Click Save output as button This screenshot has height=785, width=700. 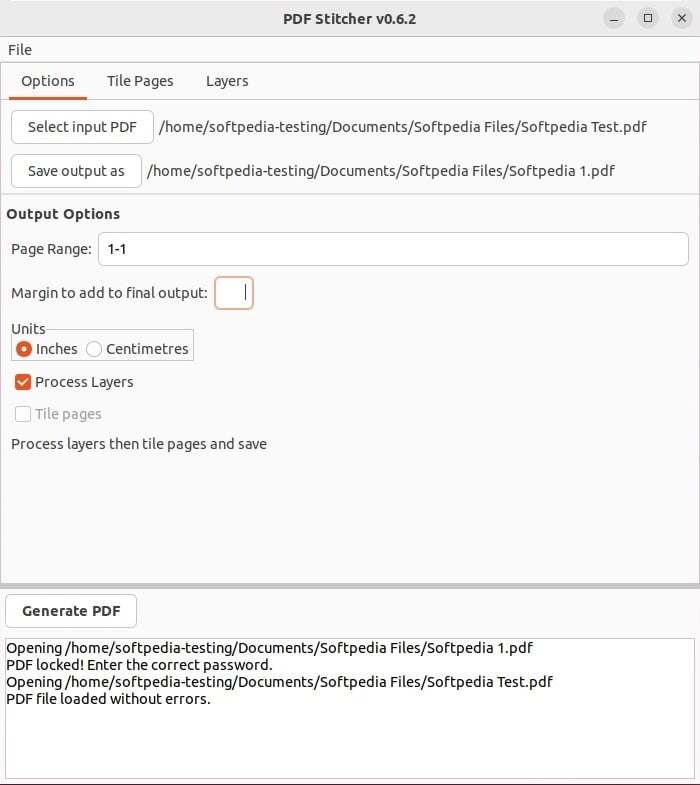(76, 171)
